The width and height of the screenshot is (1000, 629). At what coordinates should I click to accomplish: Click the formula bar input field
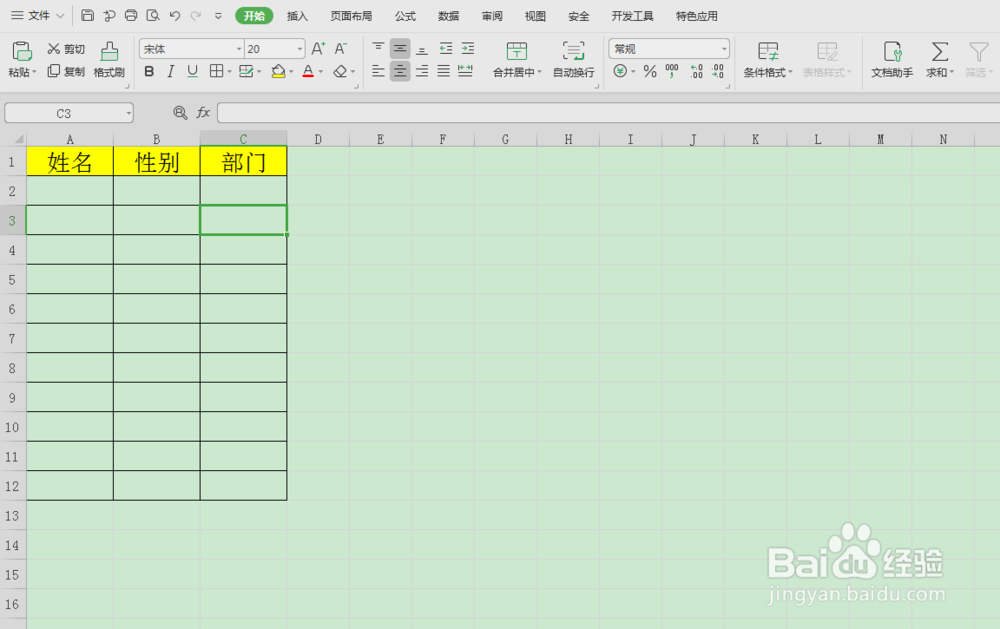[608, 113]
